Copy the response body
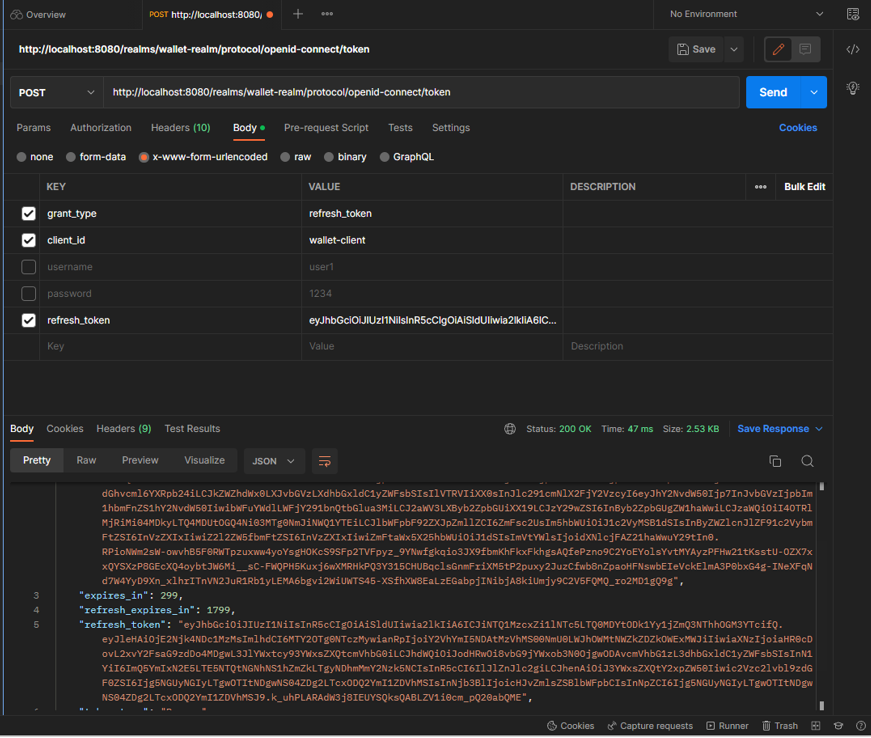Screen dimensions: 871x738 point(776,461)
